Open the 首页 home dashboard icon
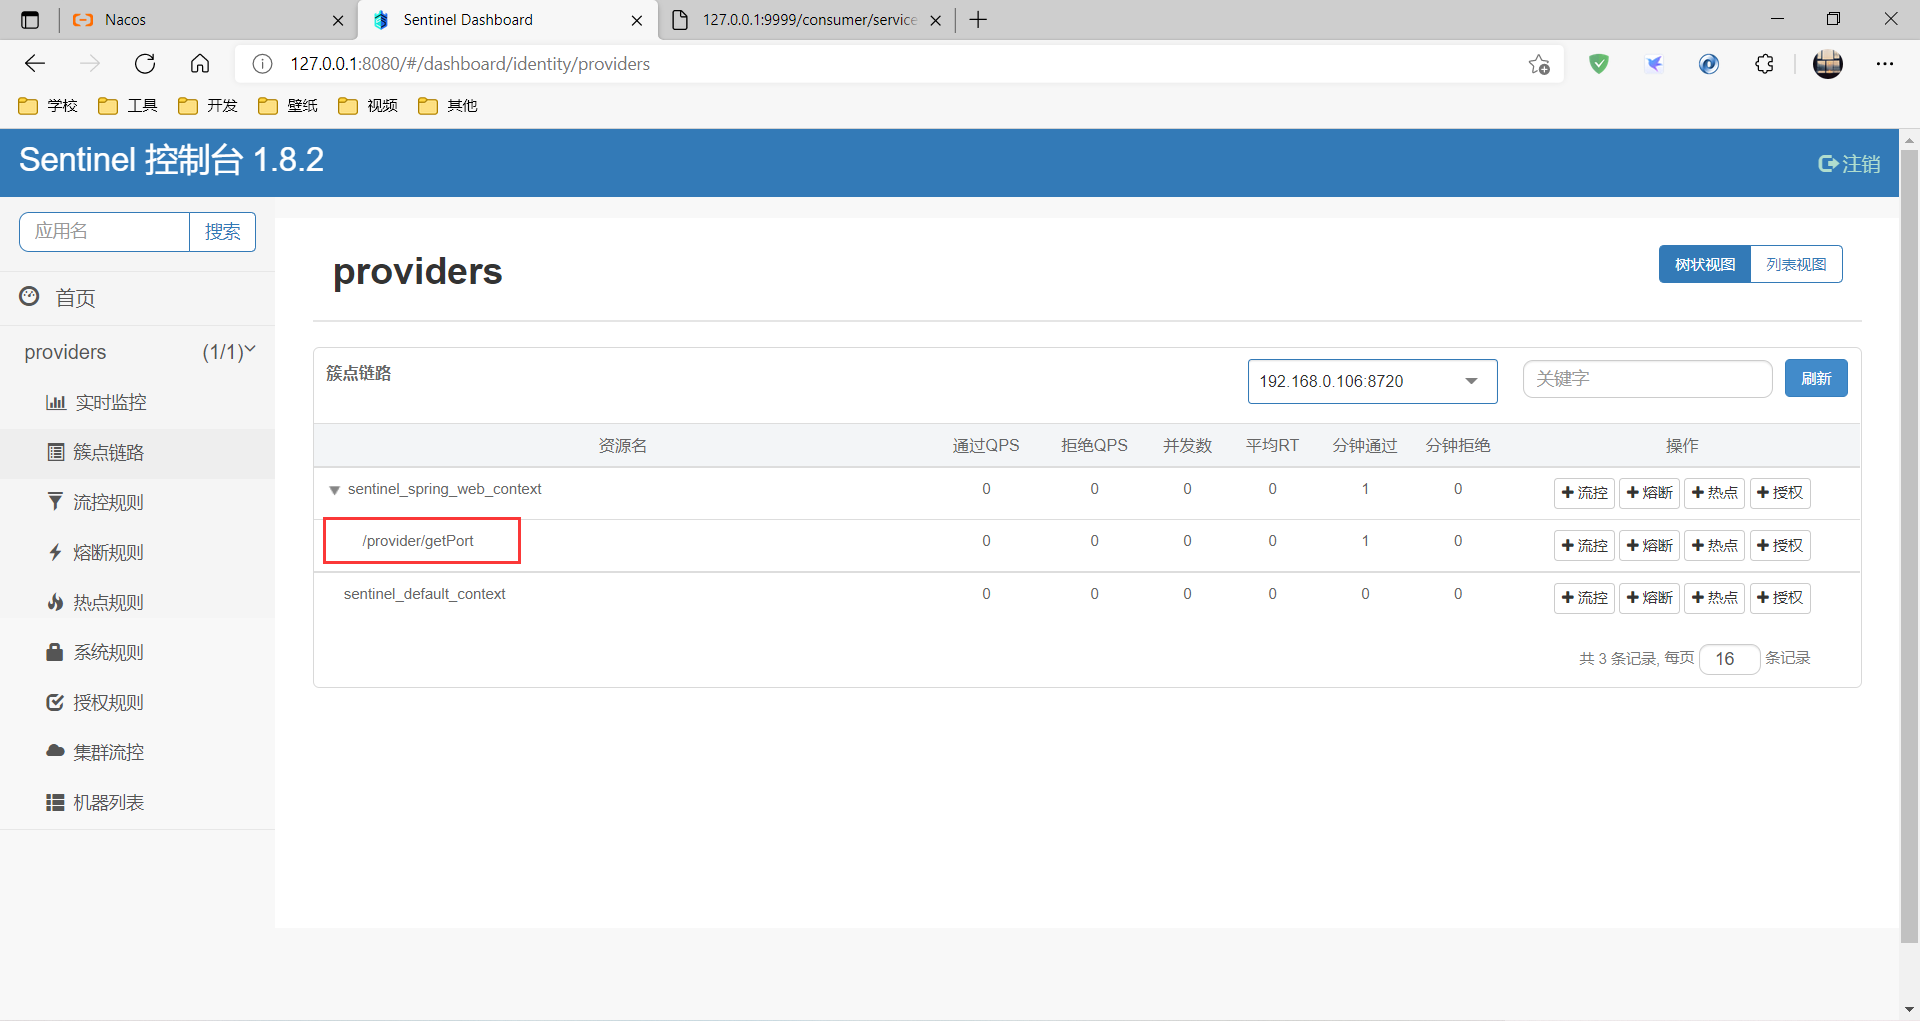 coord(30,297)
